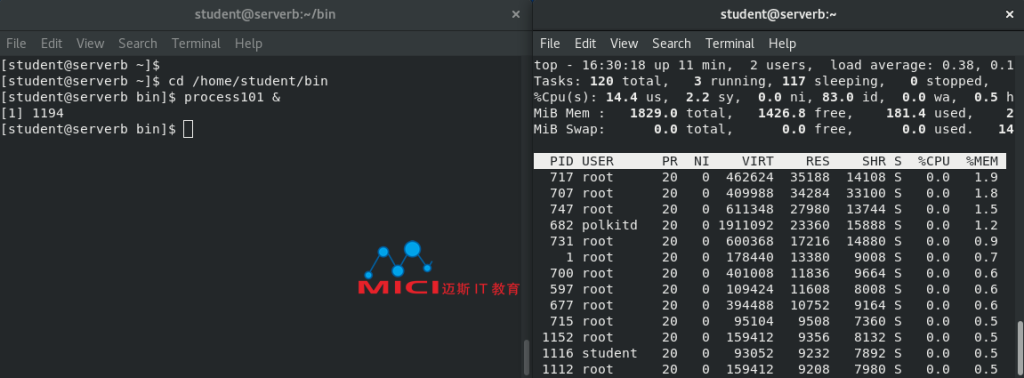The image size is (1024, 378).
Task: Click the SHR column header in top
Action: click(x=874, y=161)
